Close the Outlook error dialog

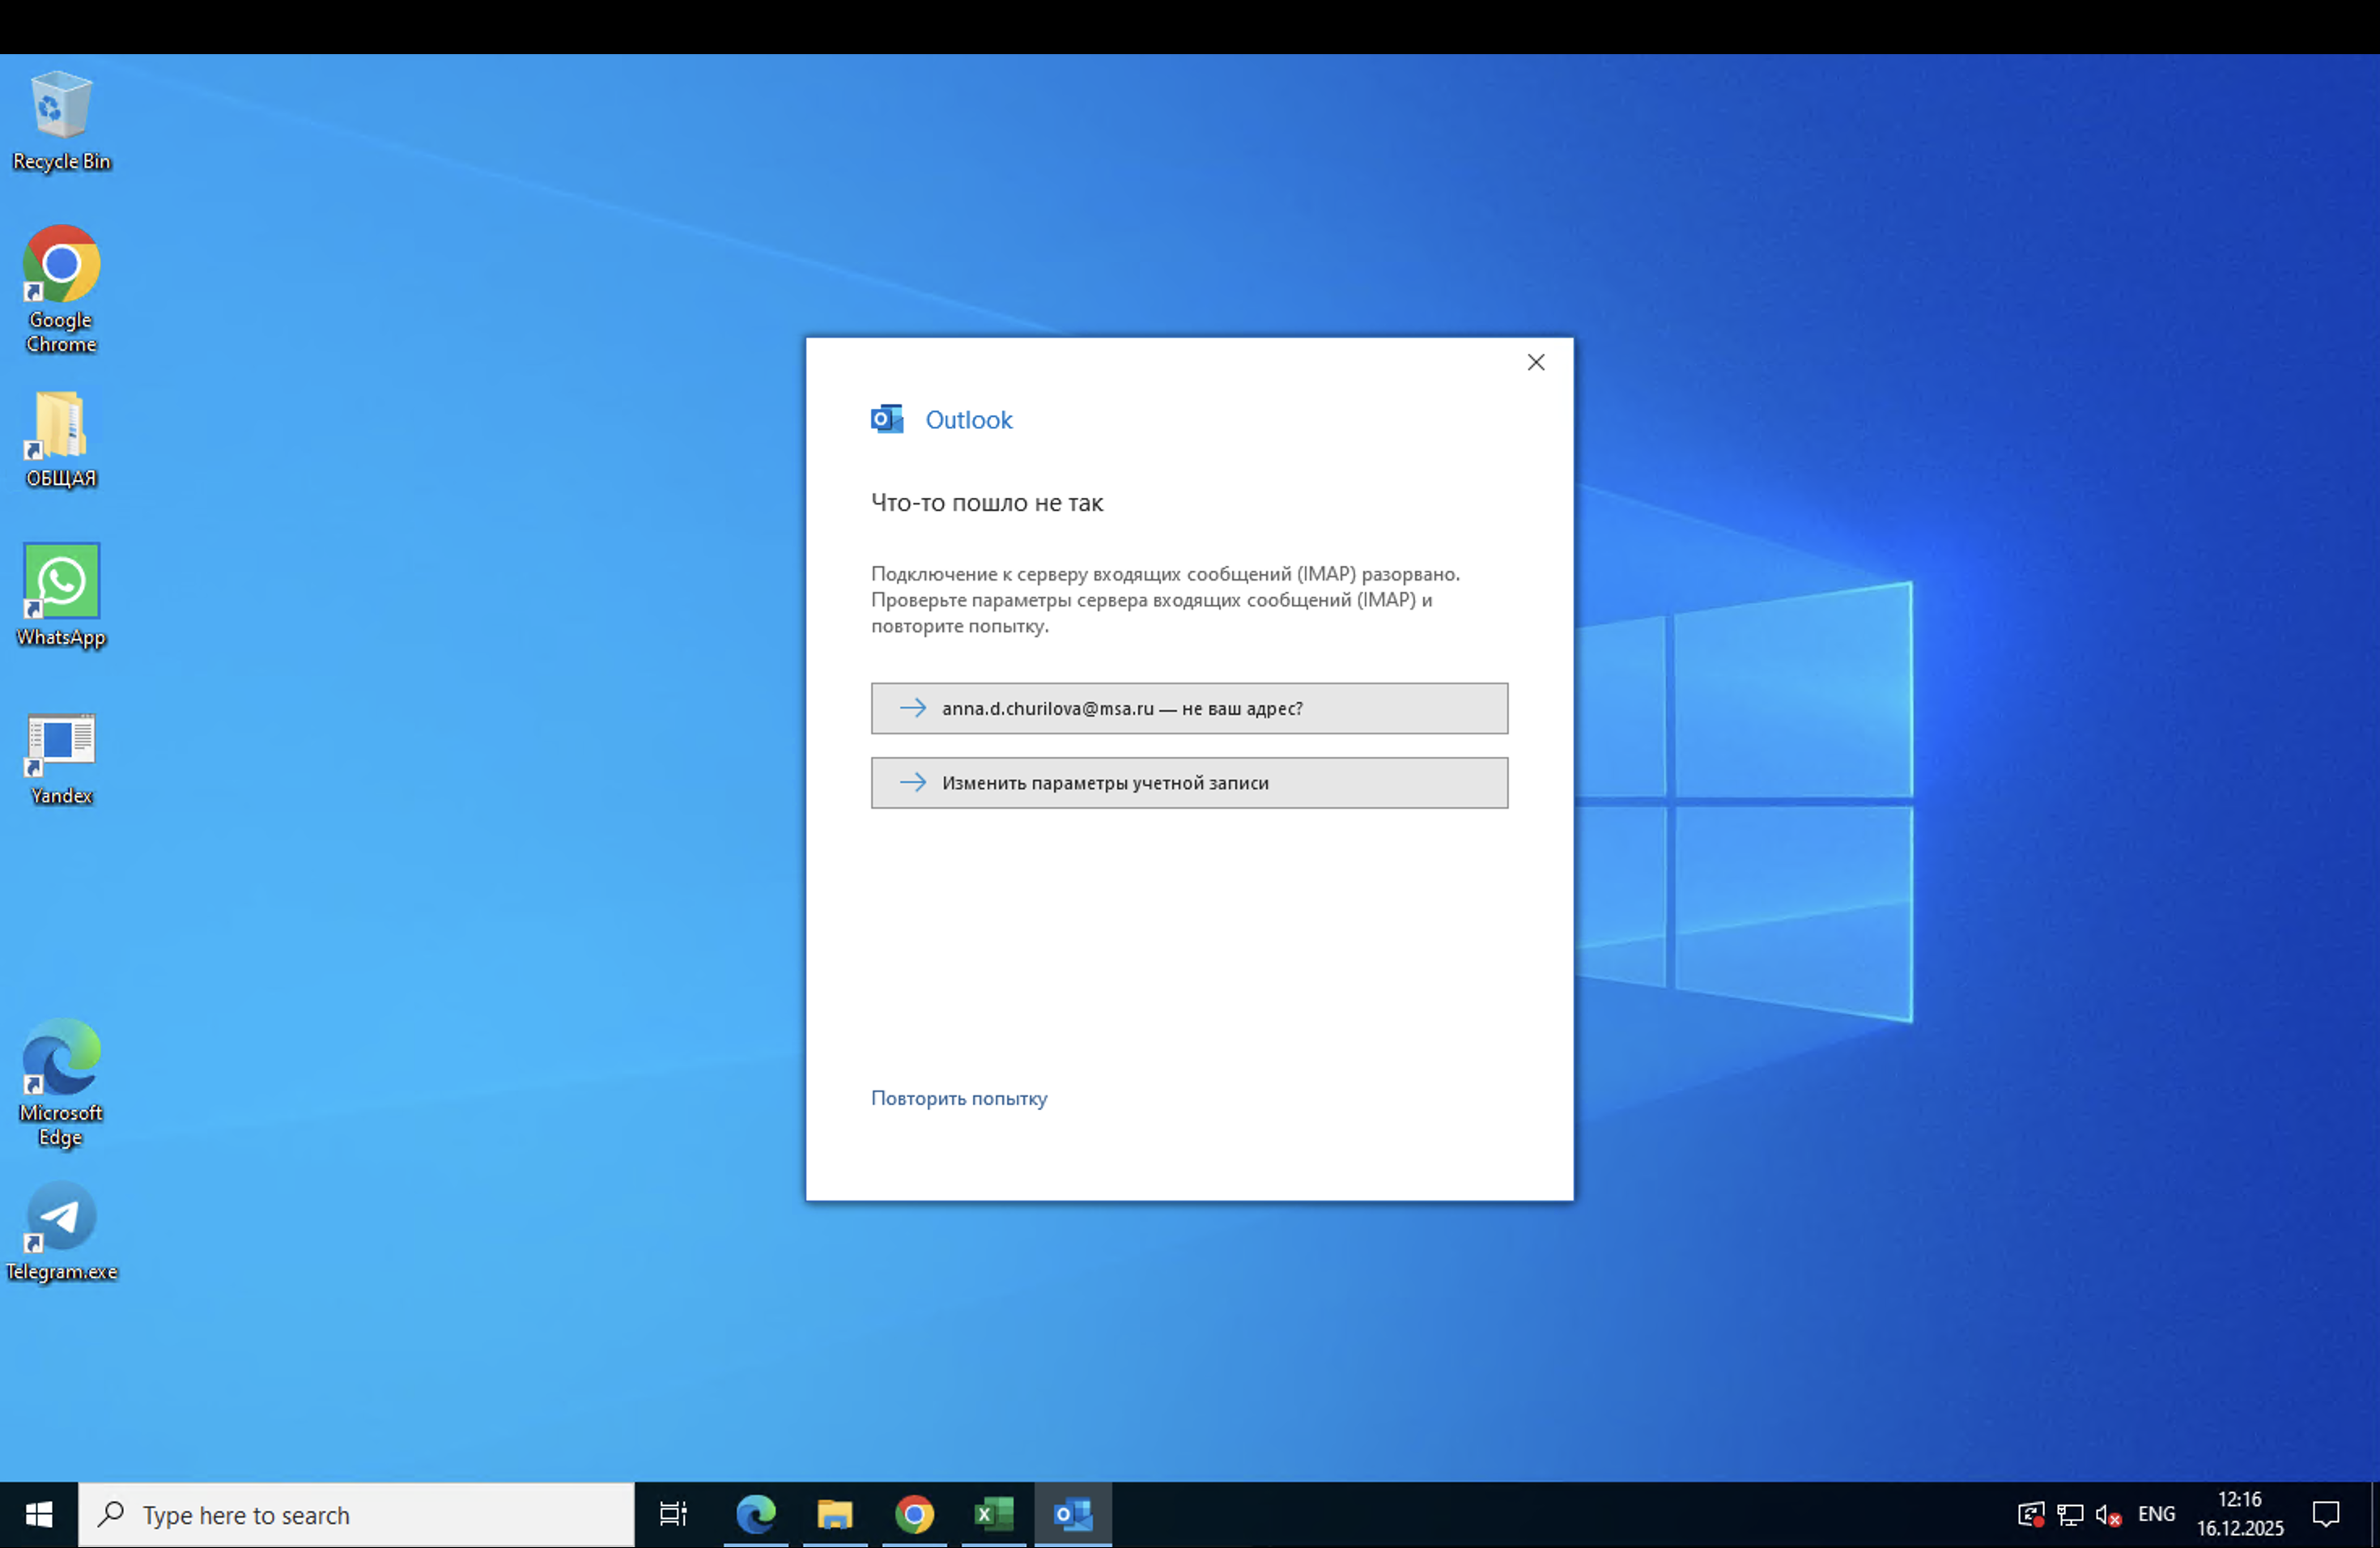pos(1536,363)
